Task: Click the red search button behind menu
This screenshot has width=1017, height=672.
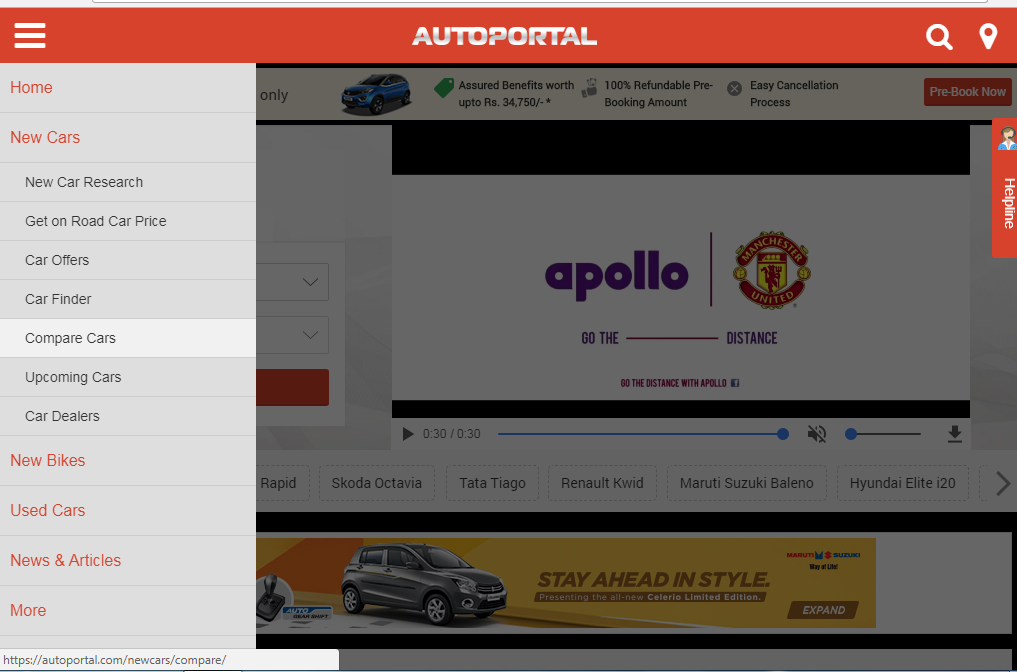Action: (293, 387)
